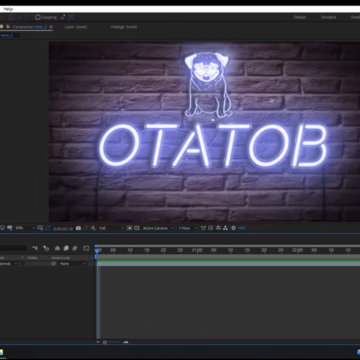This screenshot has width=360, height=360.
Task: Open the Graph Editor icon in timeline
Action: click(86, 248)
